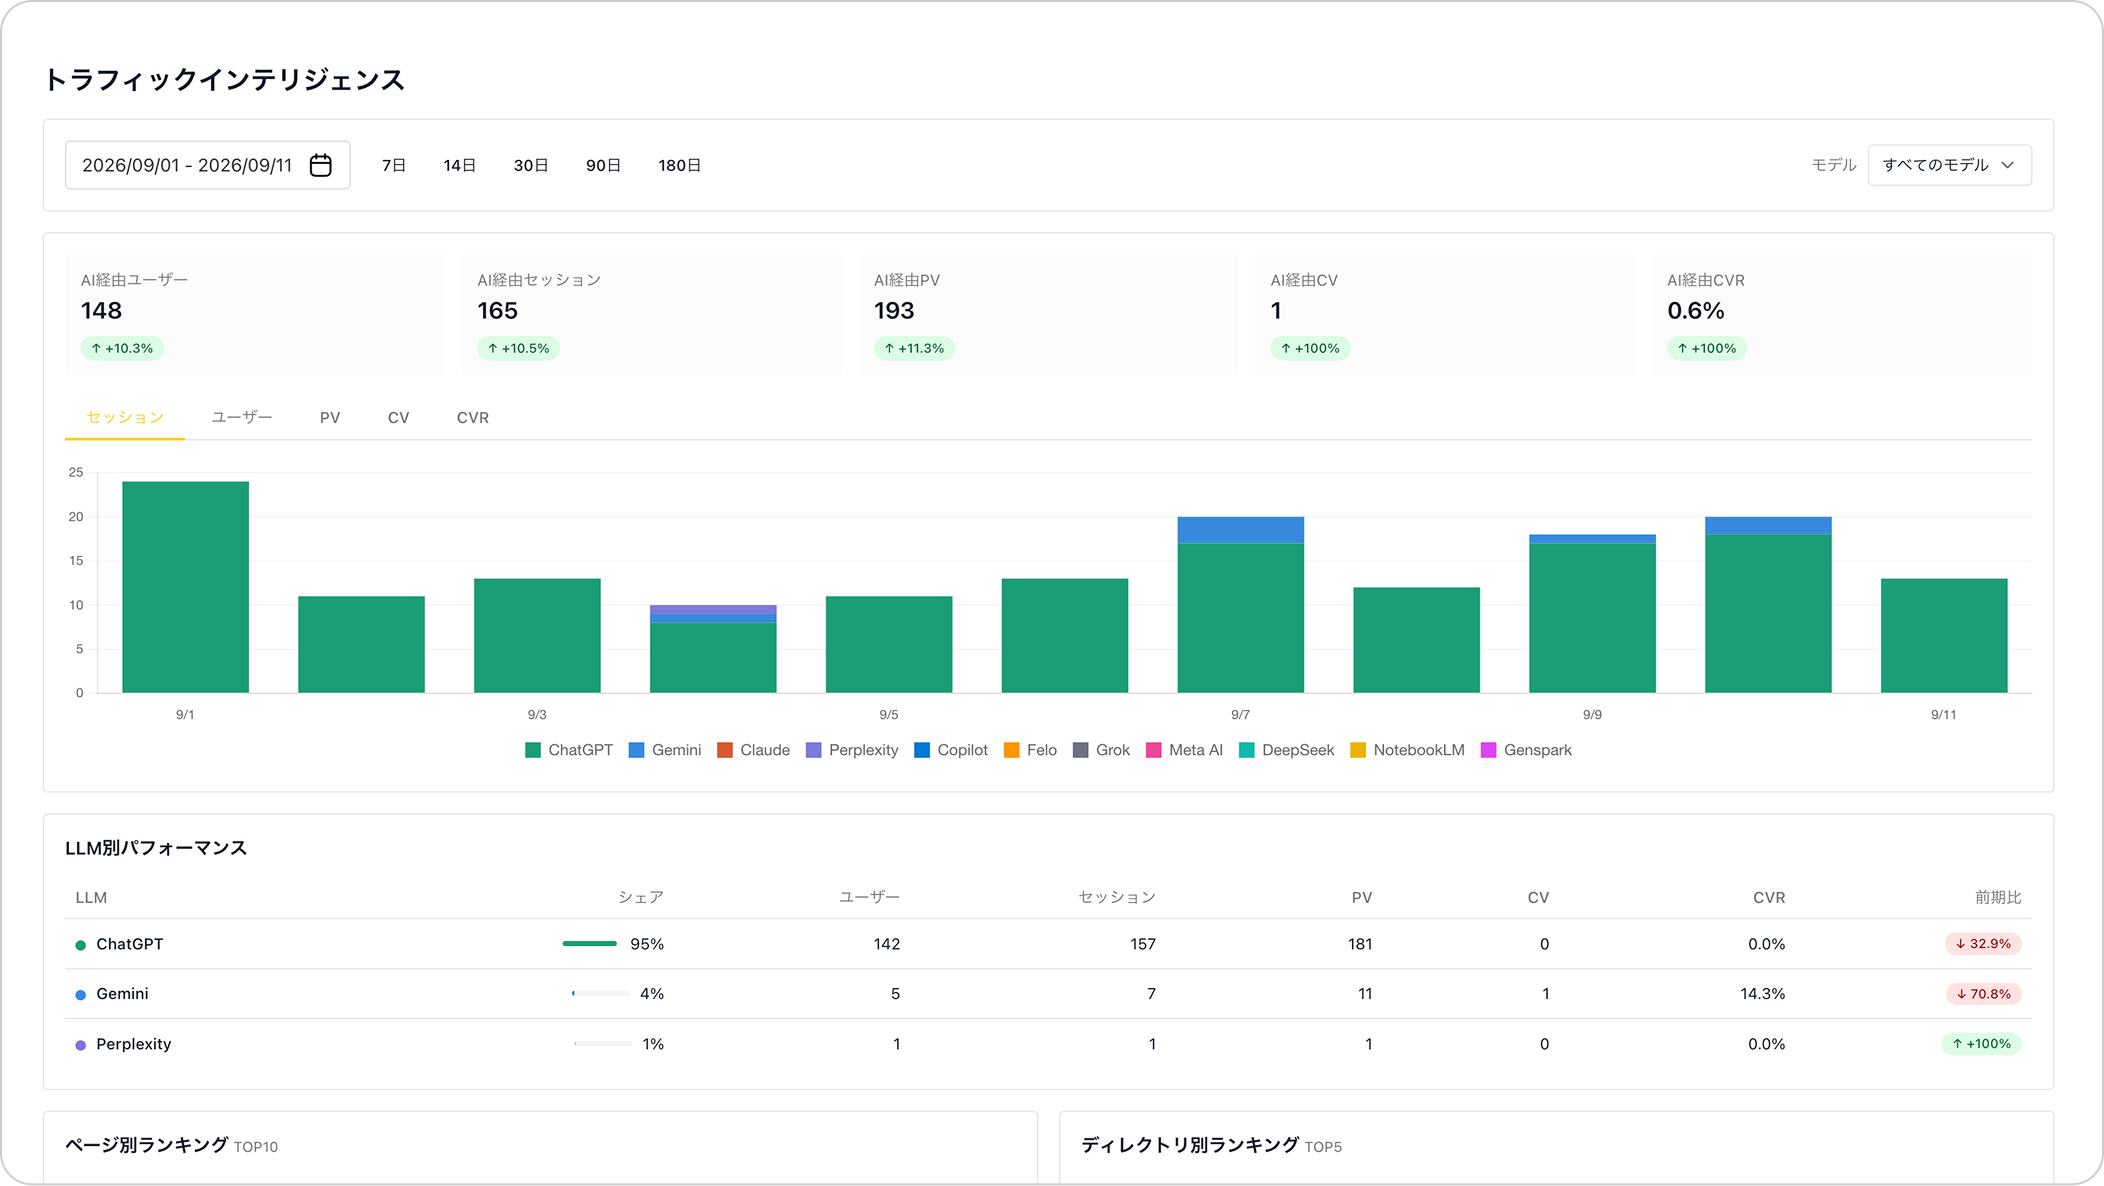Click the ページ別ランキング heading
Screen dimensions: 2104x1186
pyautogui.click(x=147, y=1145)
